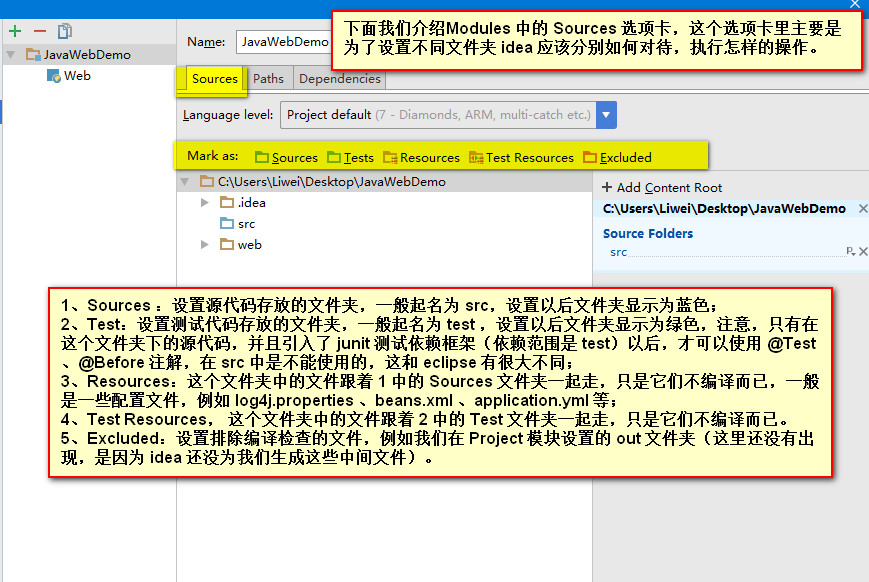Click the Test Resources folder icon in Mark as
This screenshot has height=582, width=869.
point(476,157)
